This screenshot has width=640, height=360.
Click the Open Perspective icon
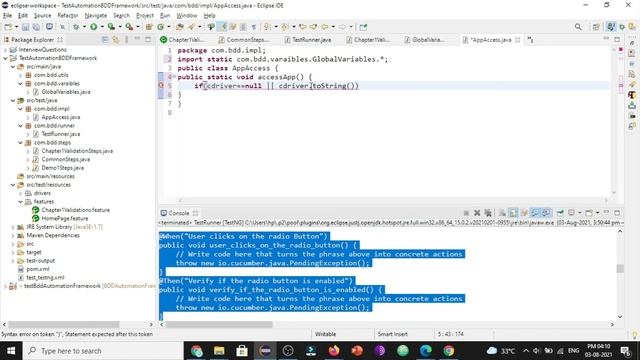[596, 27]
